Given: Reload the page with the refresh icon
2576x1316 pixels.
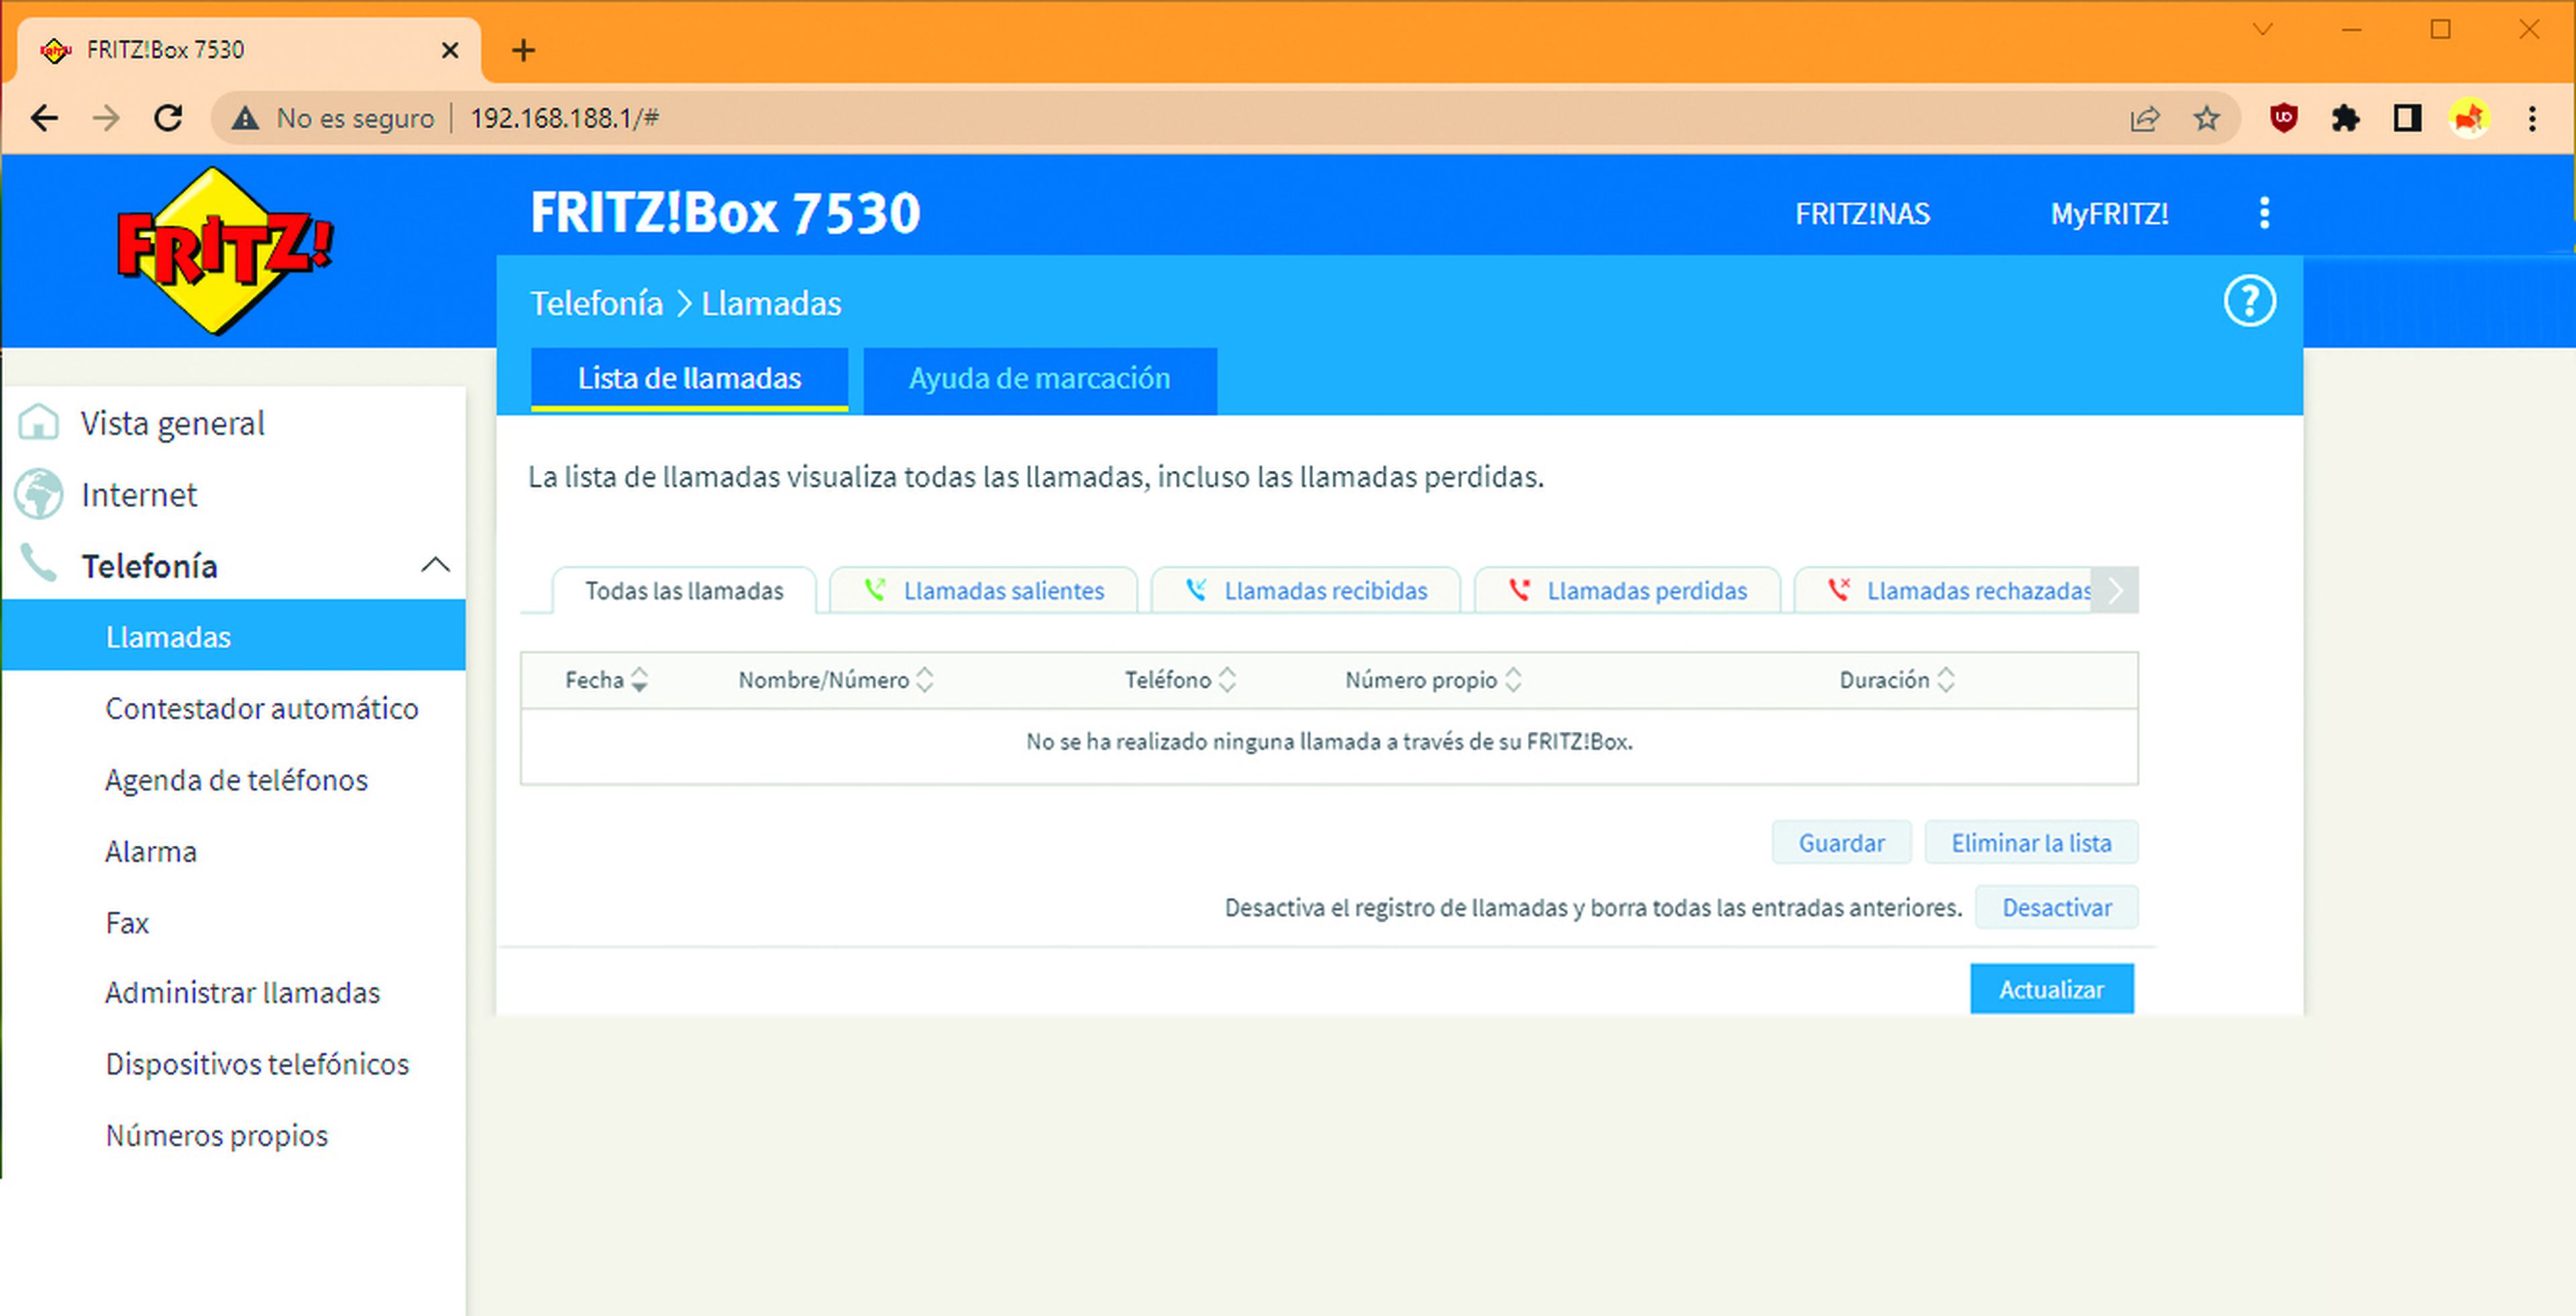Looking at the screenshot, I should 168,118.
